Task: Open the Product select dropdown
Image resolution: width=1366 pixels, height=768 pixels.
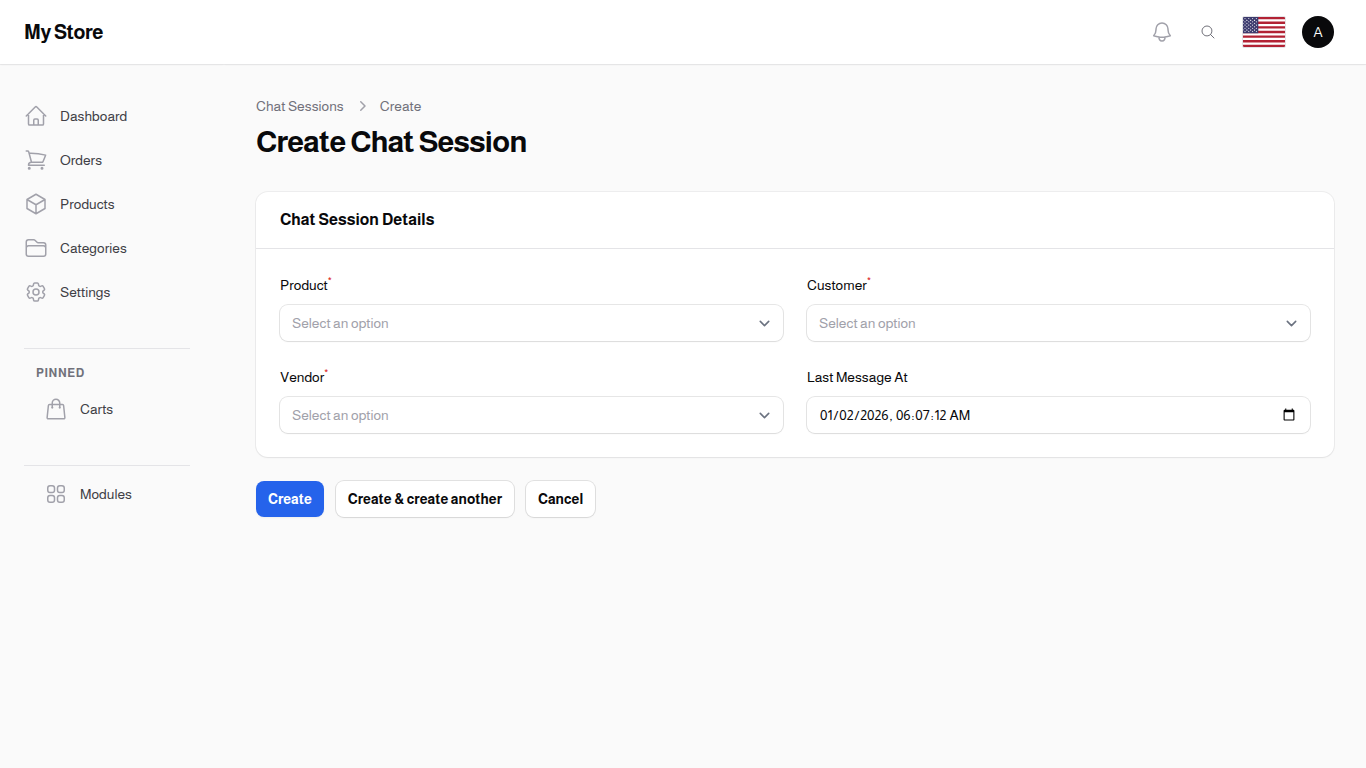Action: tap(531, 323)
